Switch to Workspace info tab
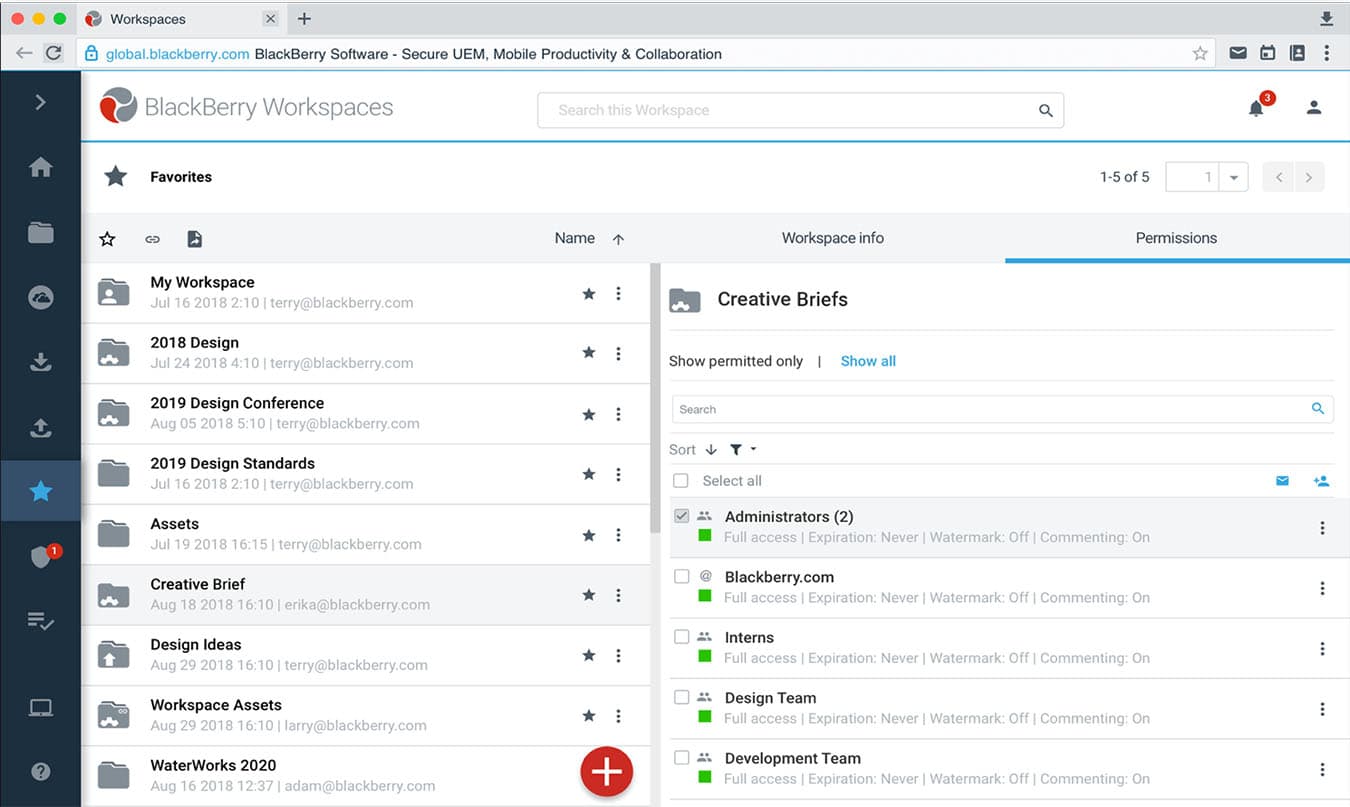 (x=832, y=238)
